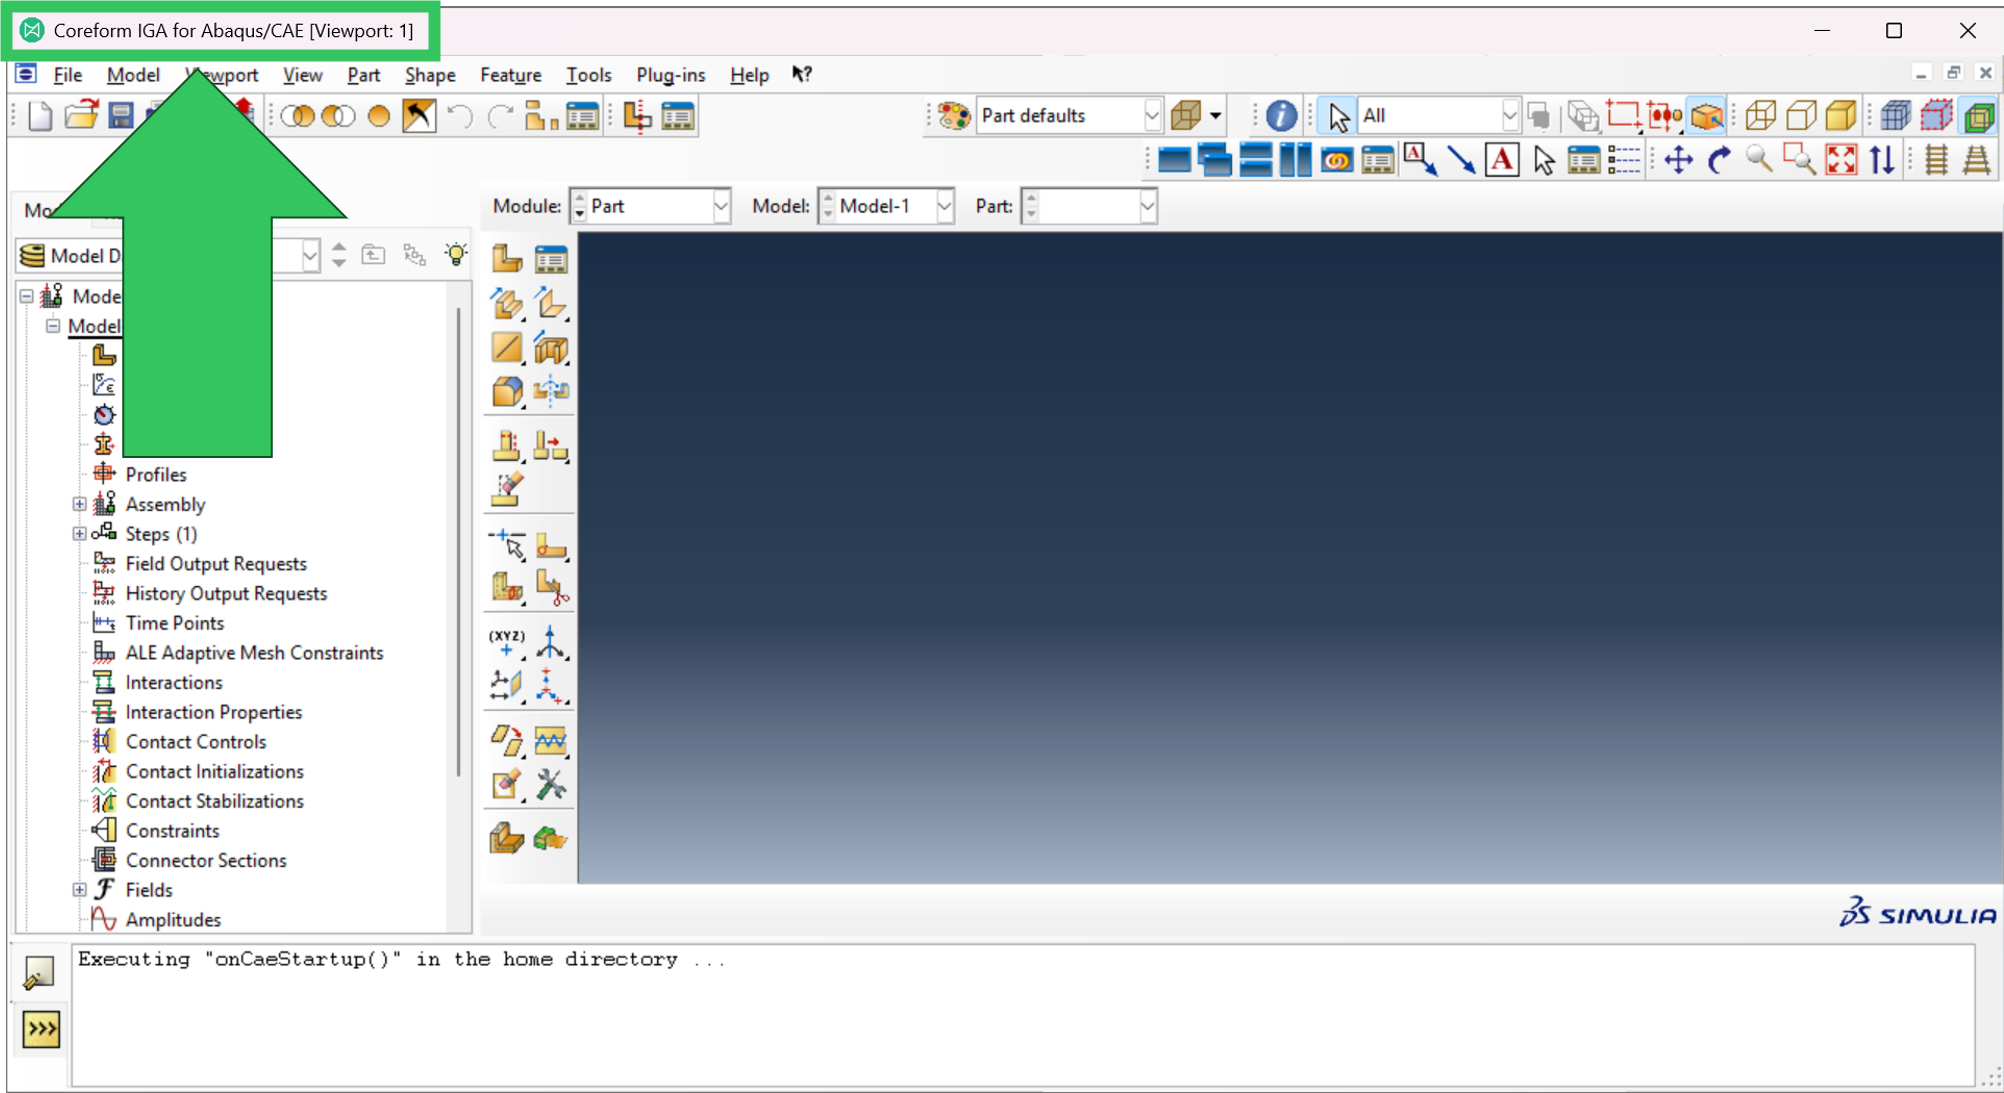Open the File menu
Viewport: 2004px width, 1093px height.
coord(68,75)
